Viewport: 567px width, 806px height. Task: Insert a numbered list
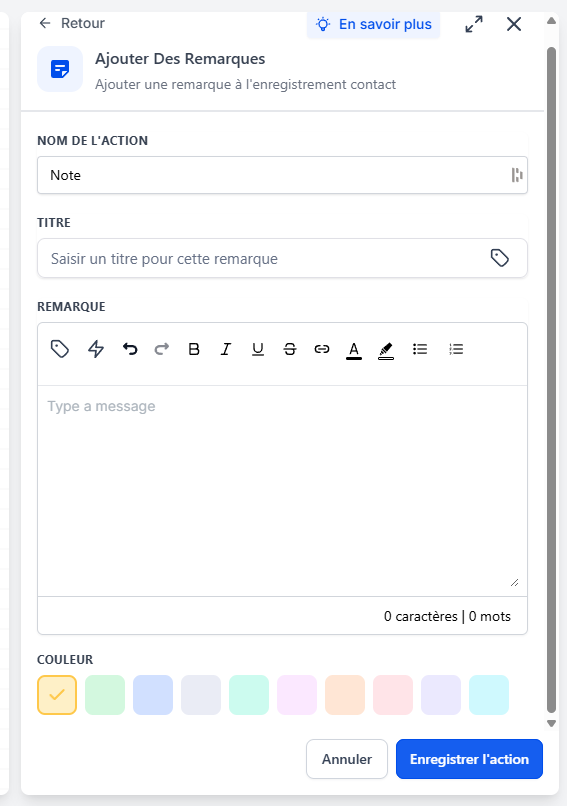(456, 350)
